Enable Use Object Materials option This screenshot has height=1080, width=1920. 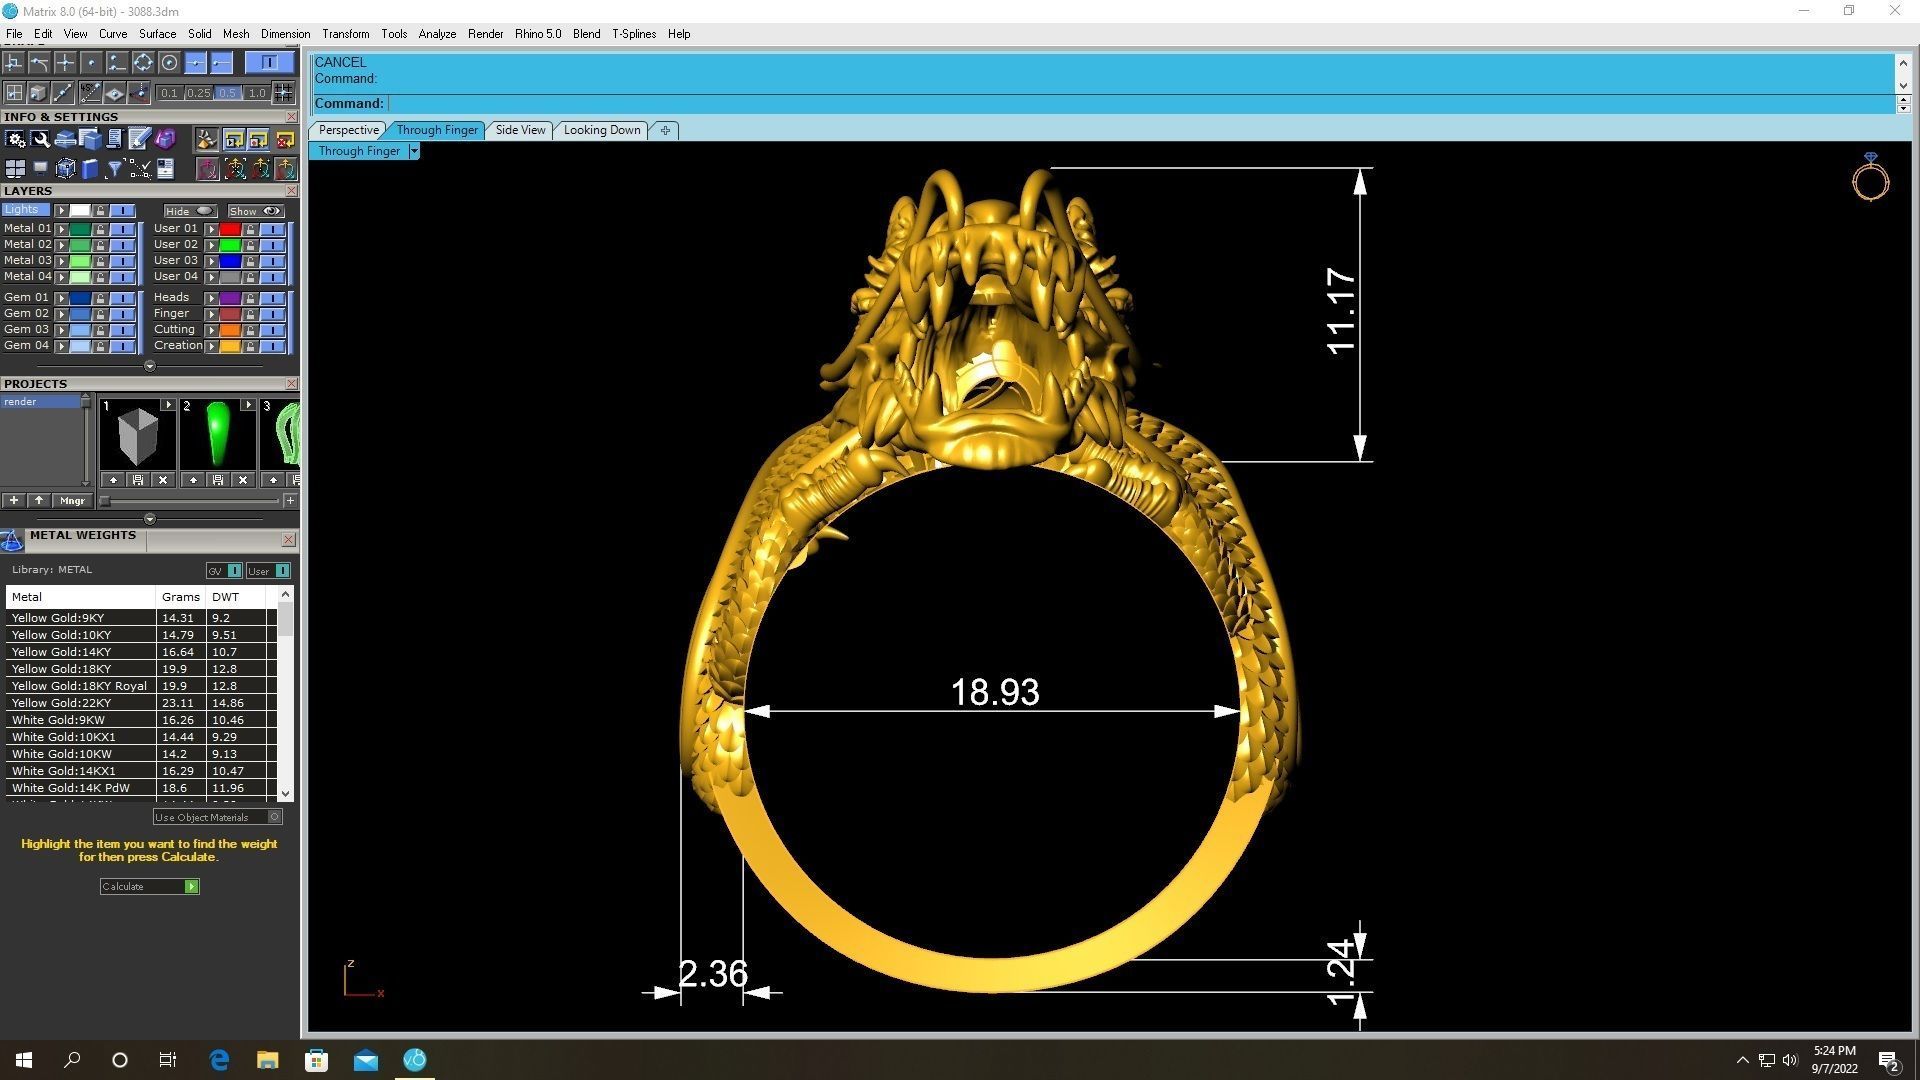(274, 817)
